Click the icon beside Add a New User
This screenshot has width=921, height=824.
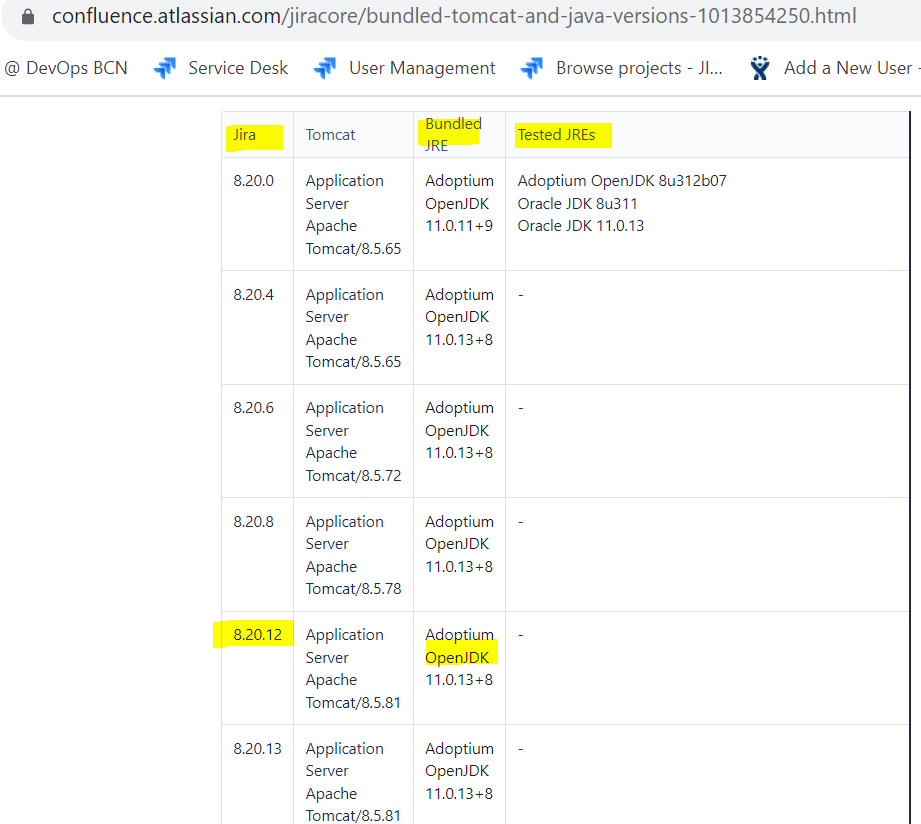point(760,68)
